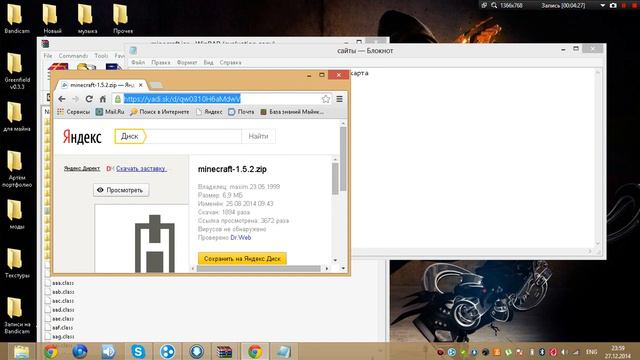Screen dimensions: 640x360
Task: Open the База знаний Майнкрафт bookmark
Action: pyautogui.click(x=292, y=111)
